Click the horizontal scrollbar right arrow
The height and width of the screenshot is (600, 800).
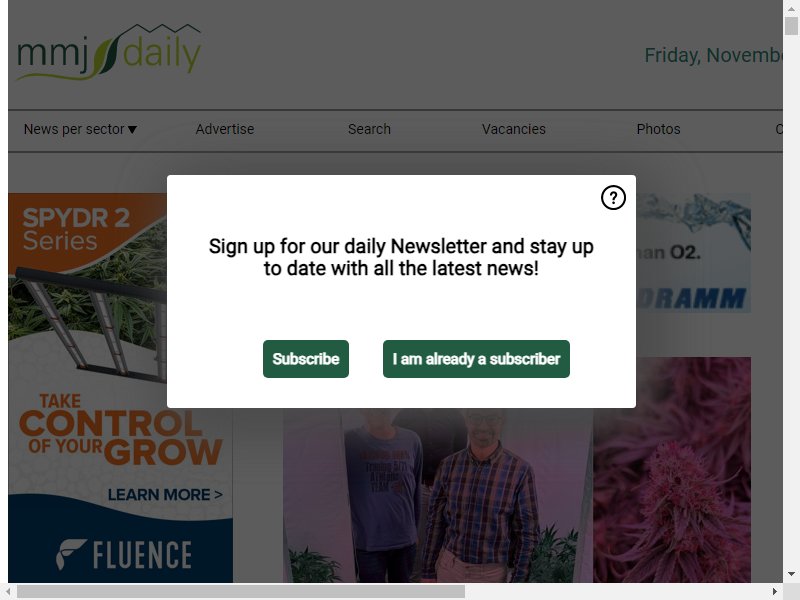[774, 591]
